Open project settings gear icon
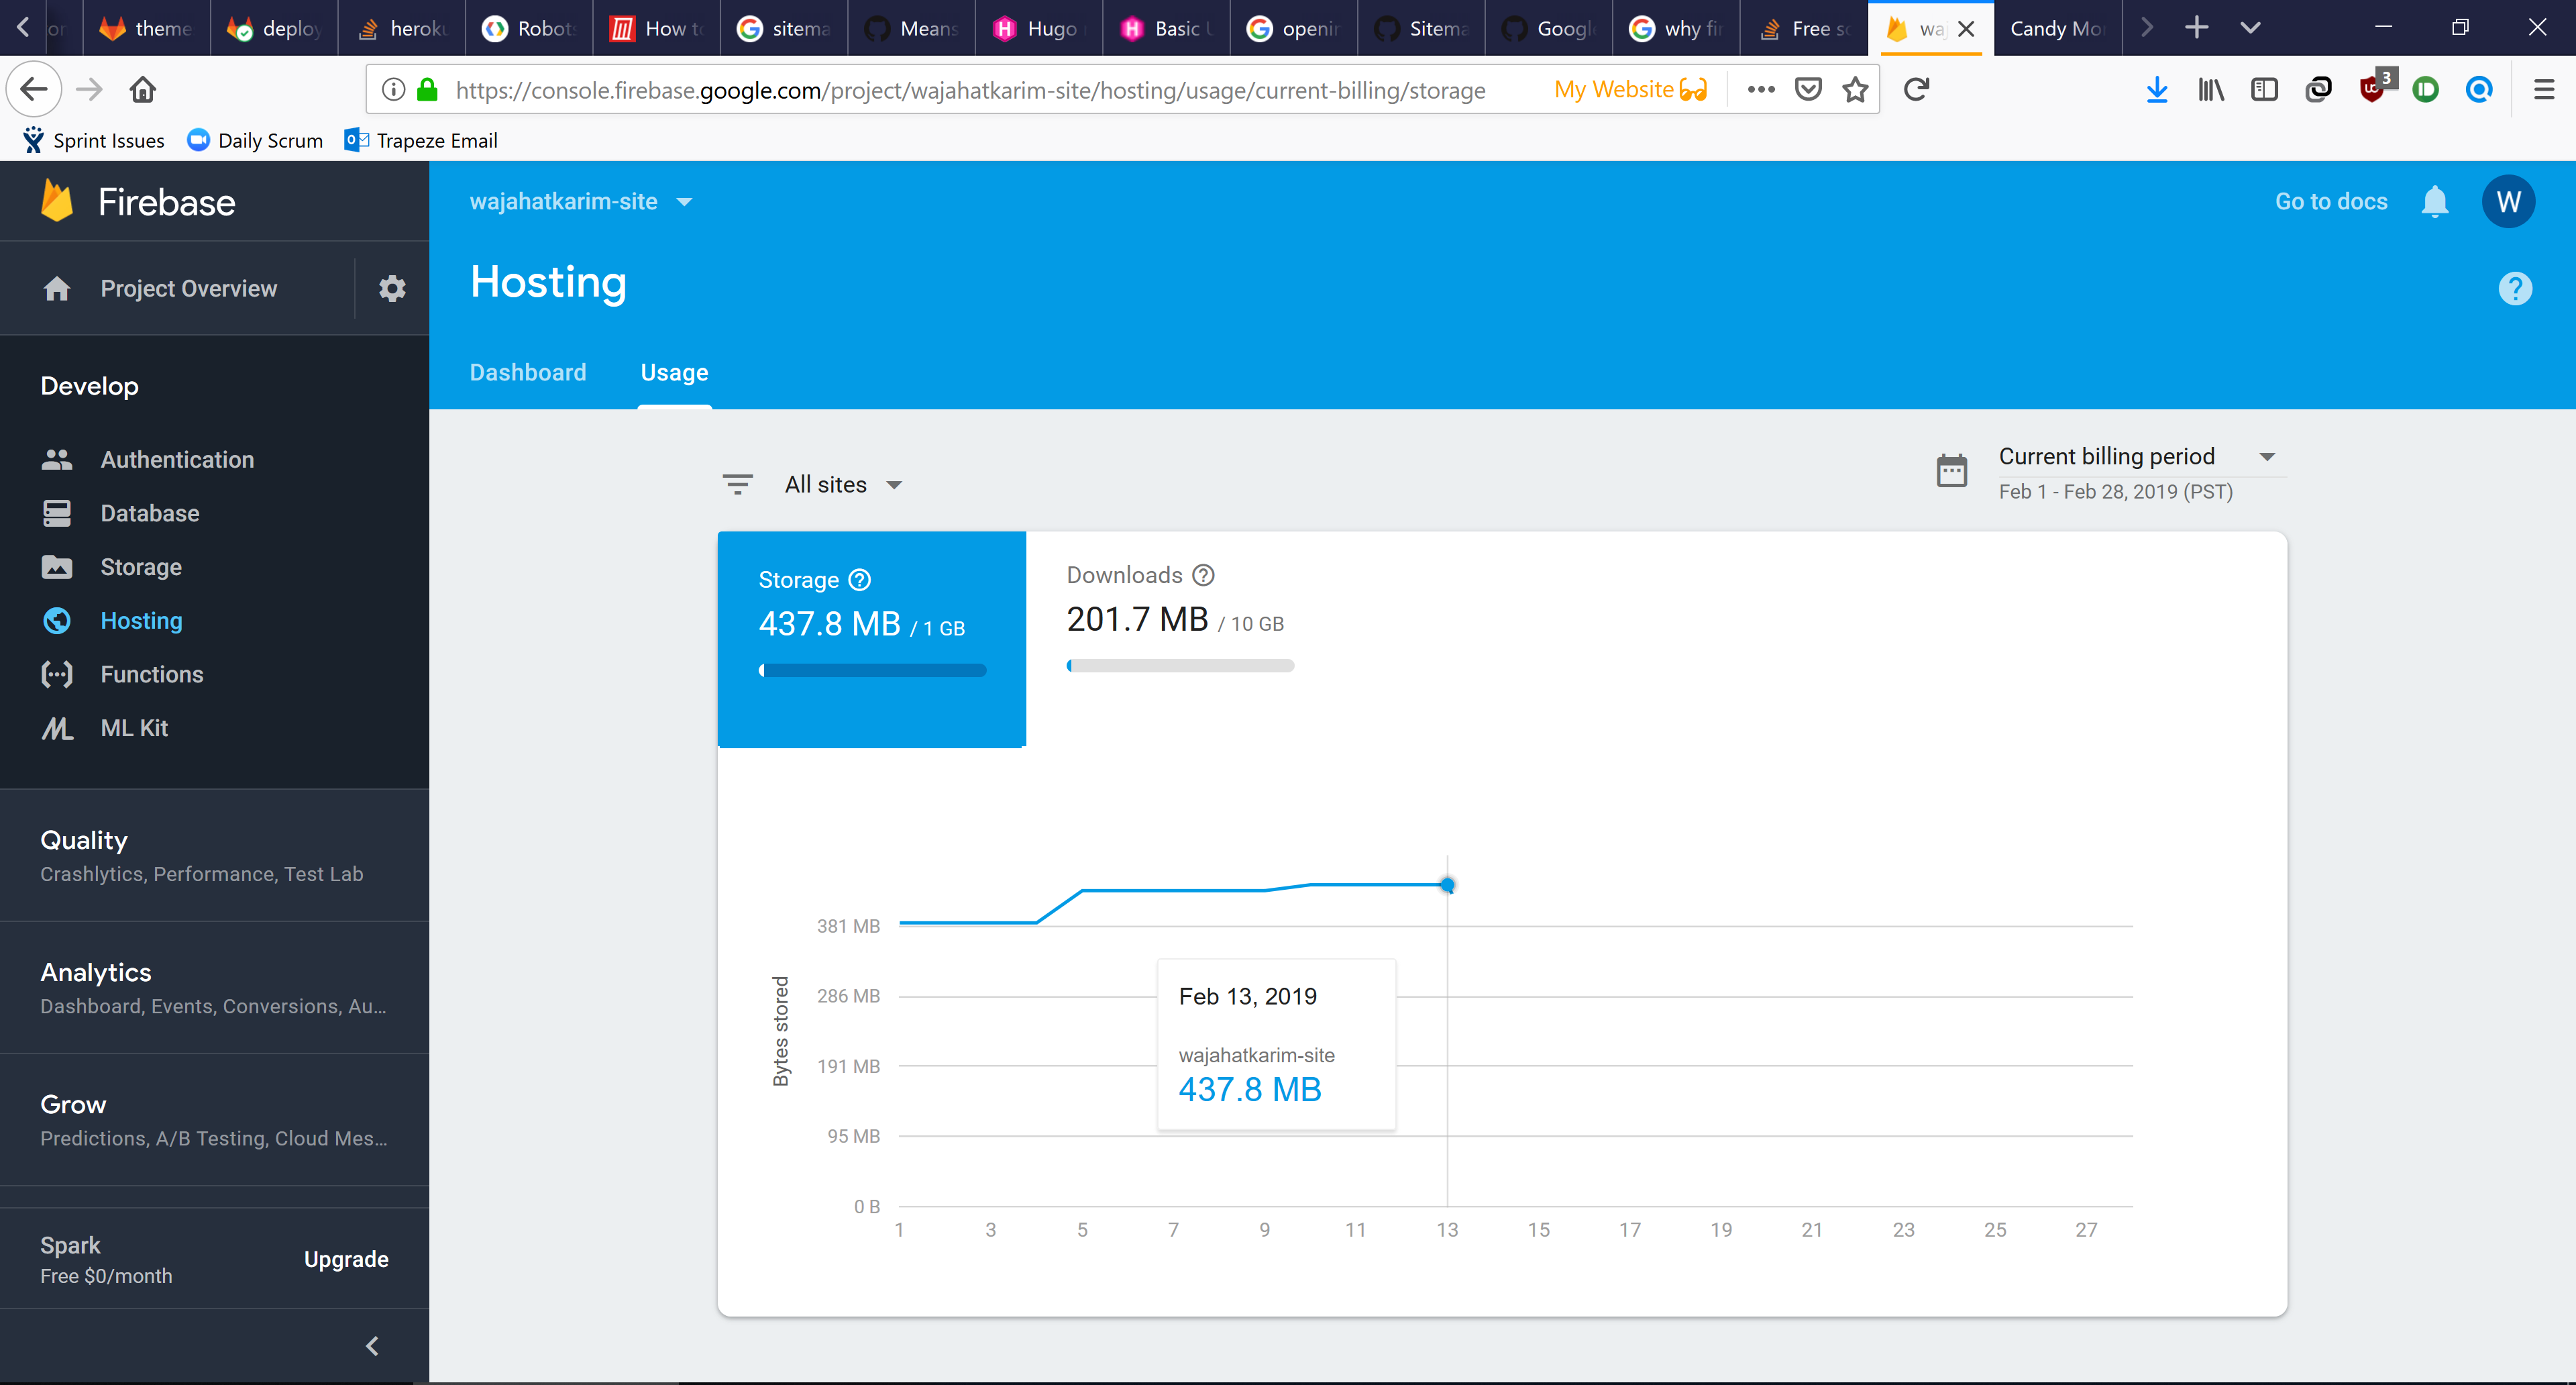 (x=392, y=289)
